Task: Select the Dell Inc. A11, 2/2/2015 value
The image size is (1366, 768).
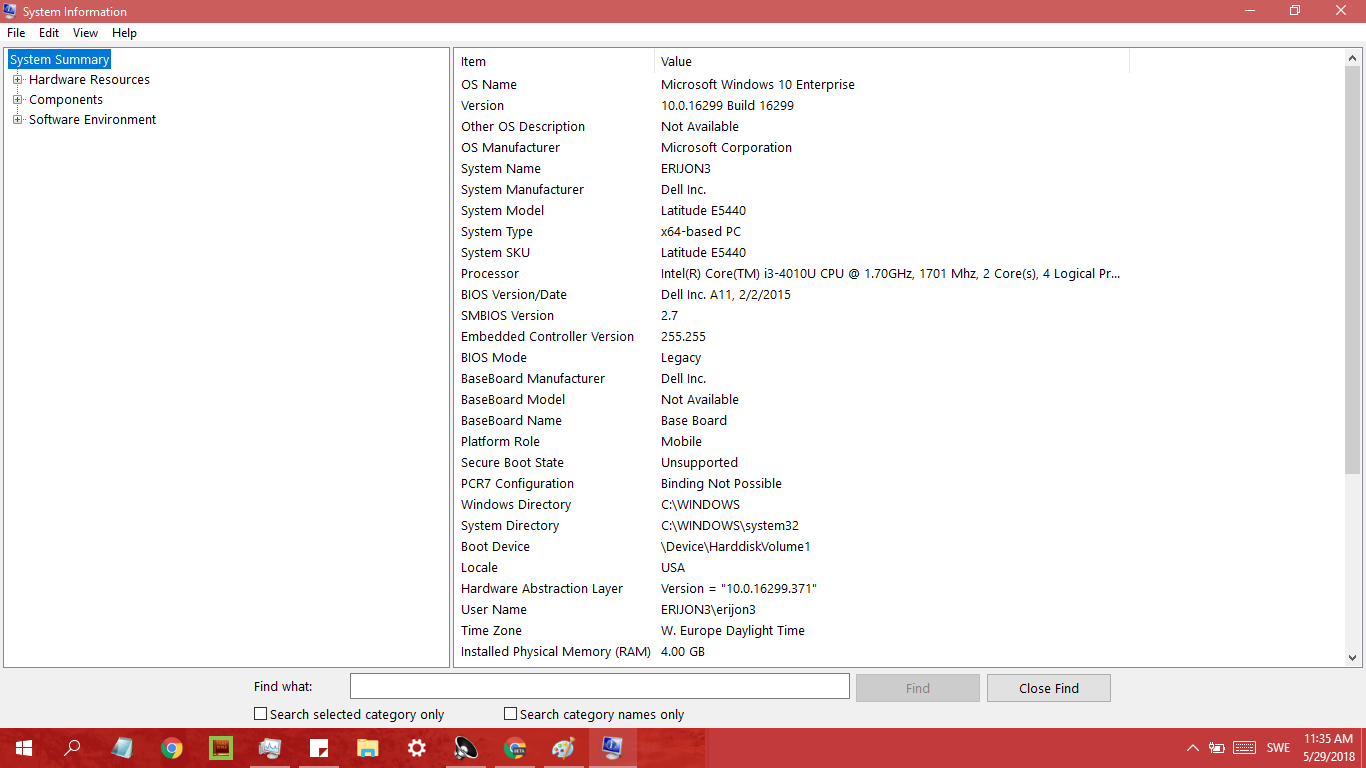Action: click(726, 295)
